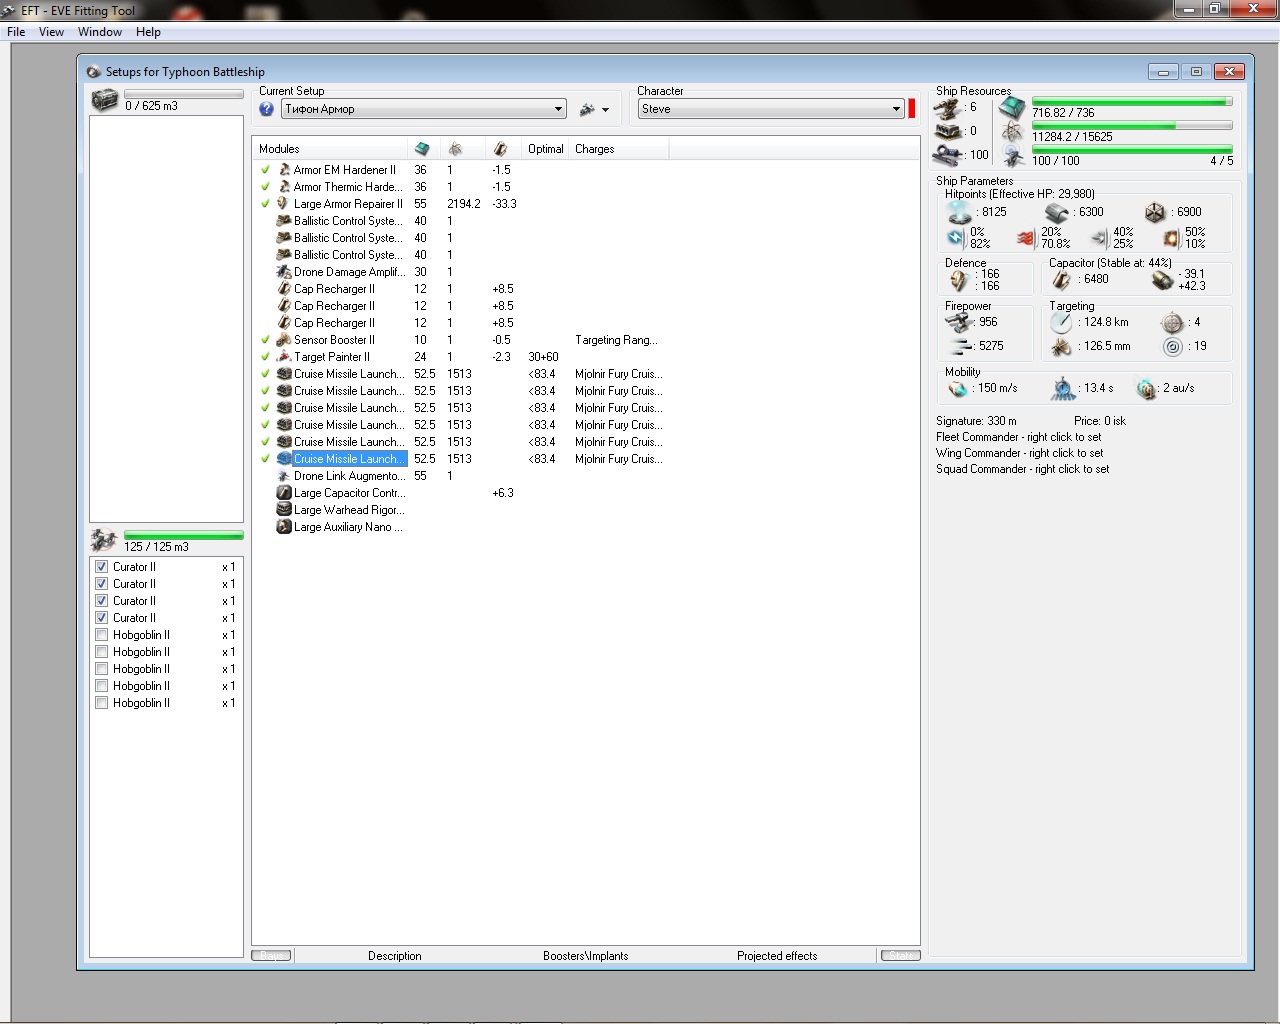Enable the fourth Hobgoblin II drone checkbox
The height and width of the screenshot is (1024, 1280).
click(101, 686)
